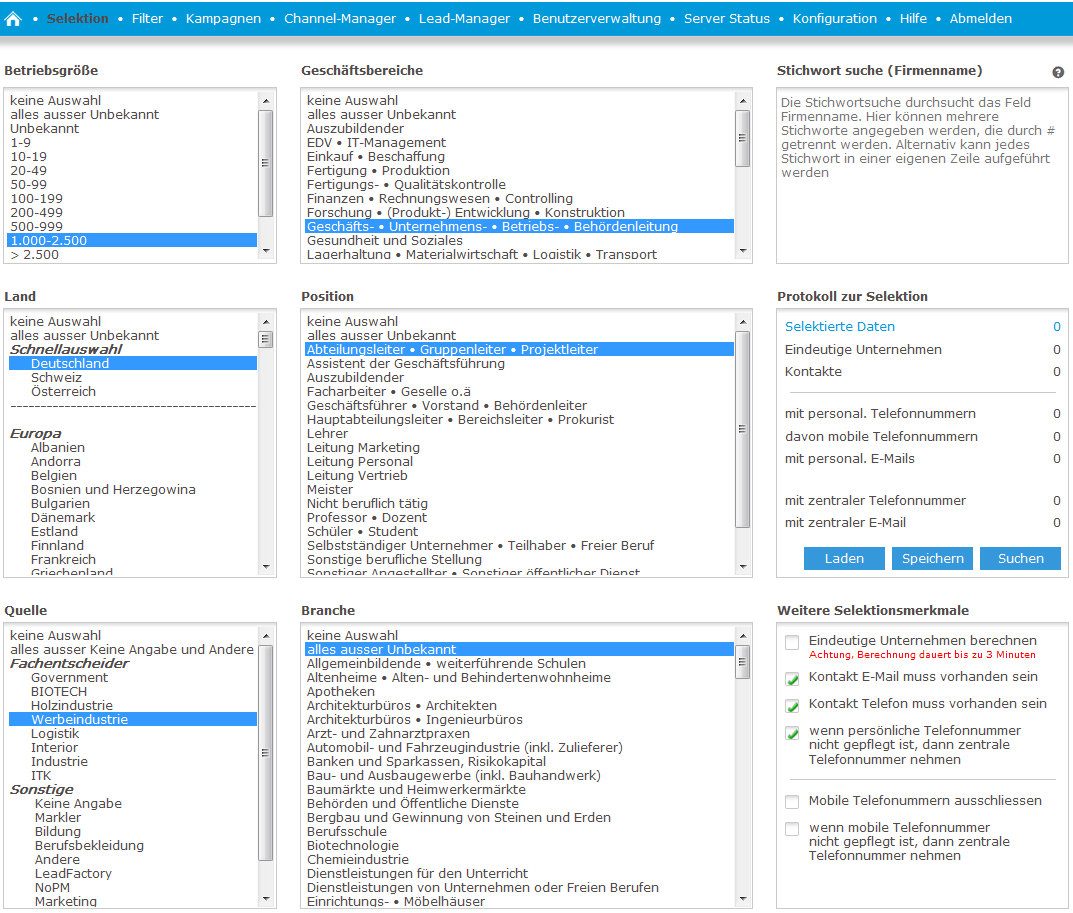Select Apotheken in Branche list
The height and width of the screenshot is (913, 1073).
pyautogui.click(x=519, y=691)
